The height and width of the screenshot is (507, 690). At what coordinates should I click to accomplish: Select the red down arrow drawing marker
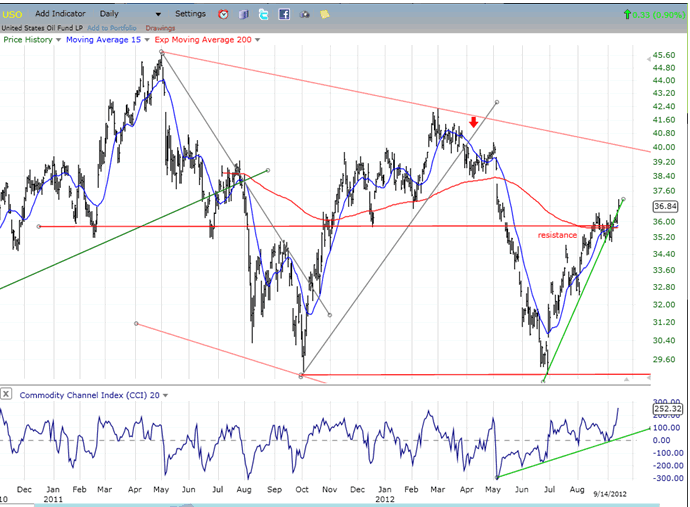[473, 122]
